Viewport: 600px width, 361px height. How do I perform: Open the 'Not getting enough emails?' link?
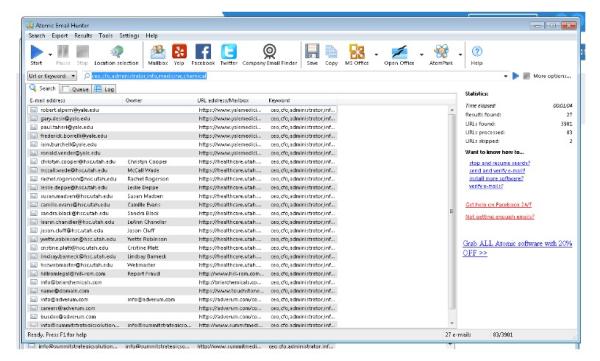click(500, 217)
